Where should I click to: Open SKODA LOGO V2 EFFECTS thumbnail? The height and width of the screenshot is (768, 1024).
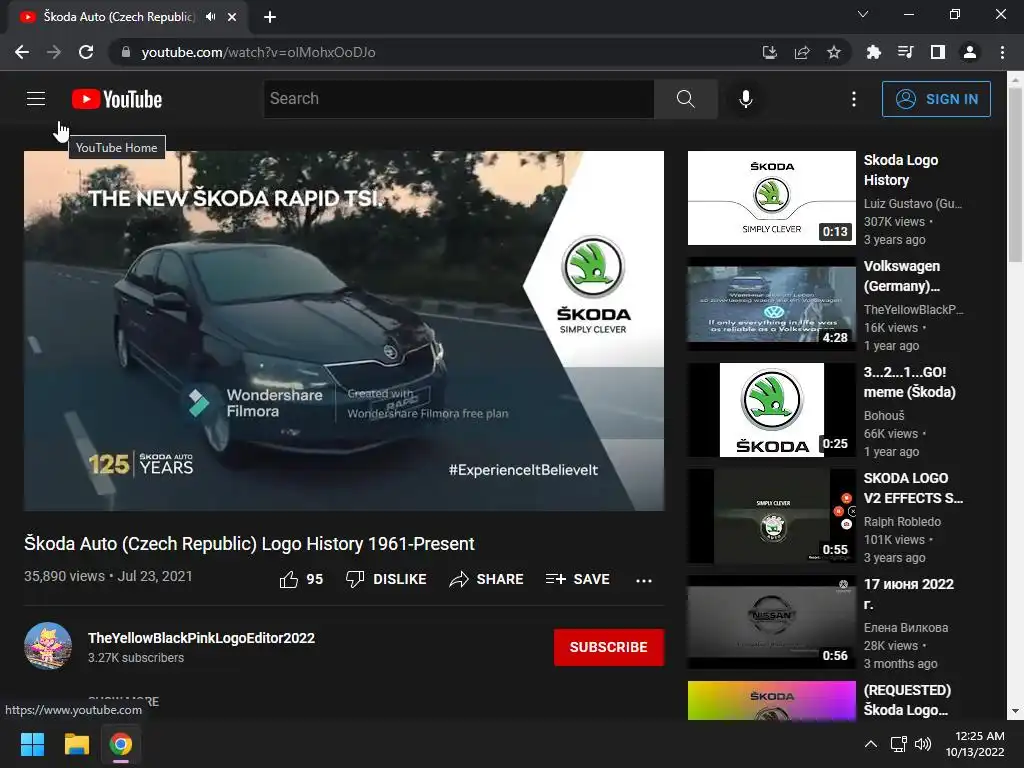pos(771,516)
